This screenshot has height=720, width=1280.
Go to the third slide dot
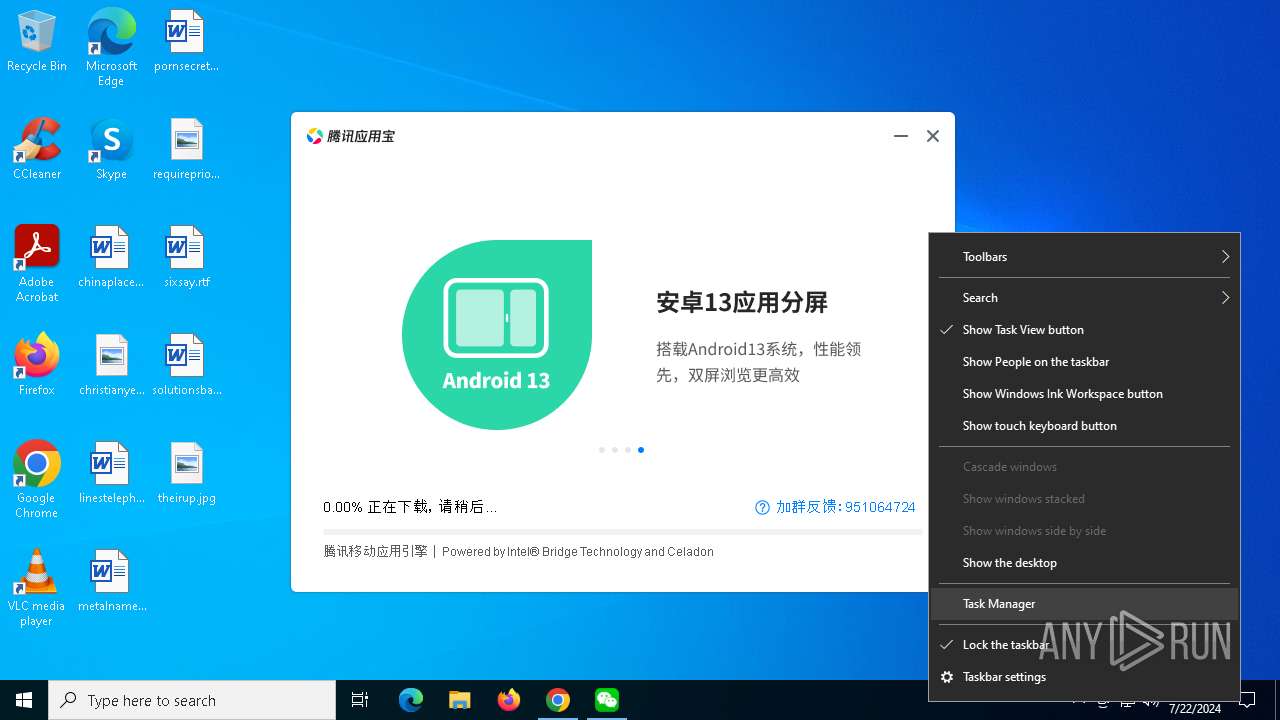point(628,450)
